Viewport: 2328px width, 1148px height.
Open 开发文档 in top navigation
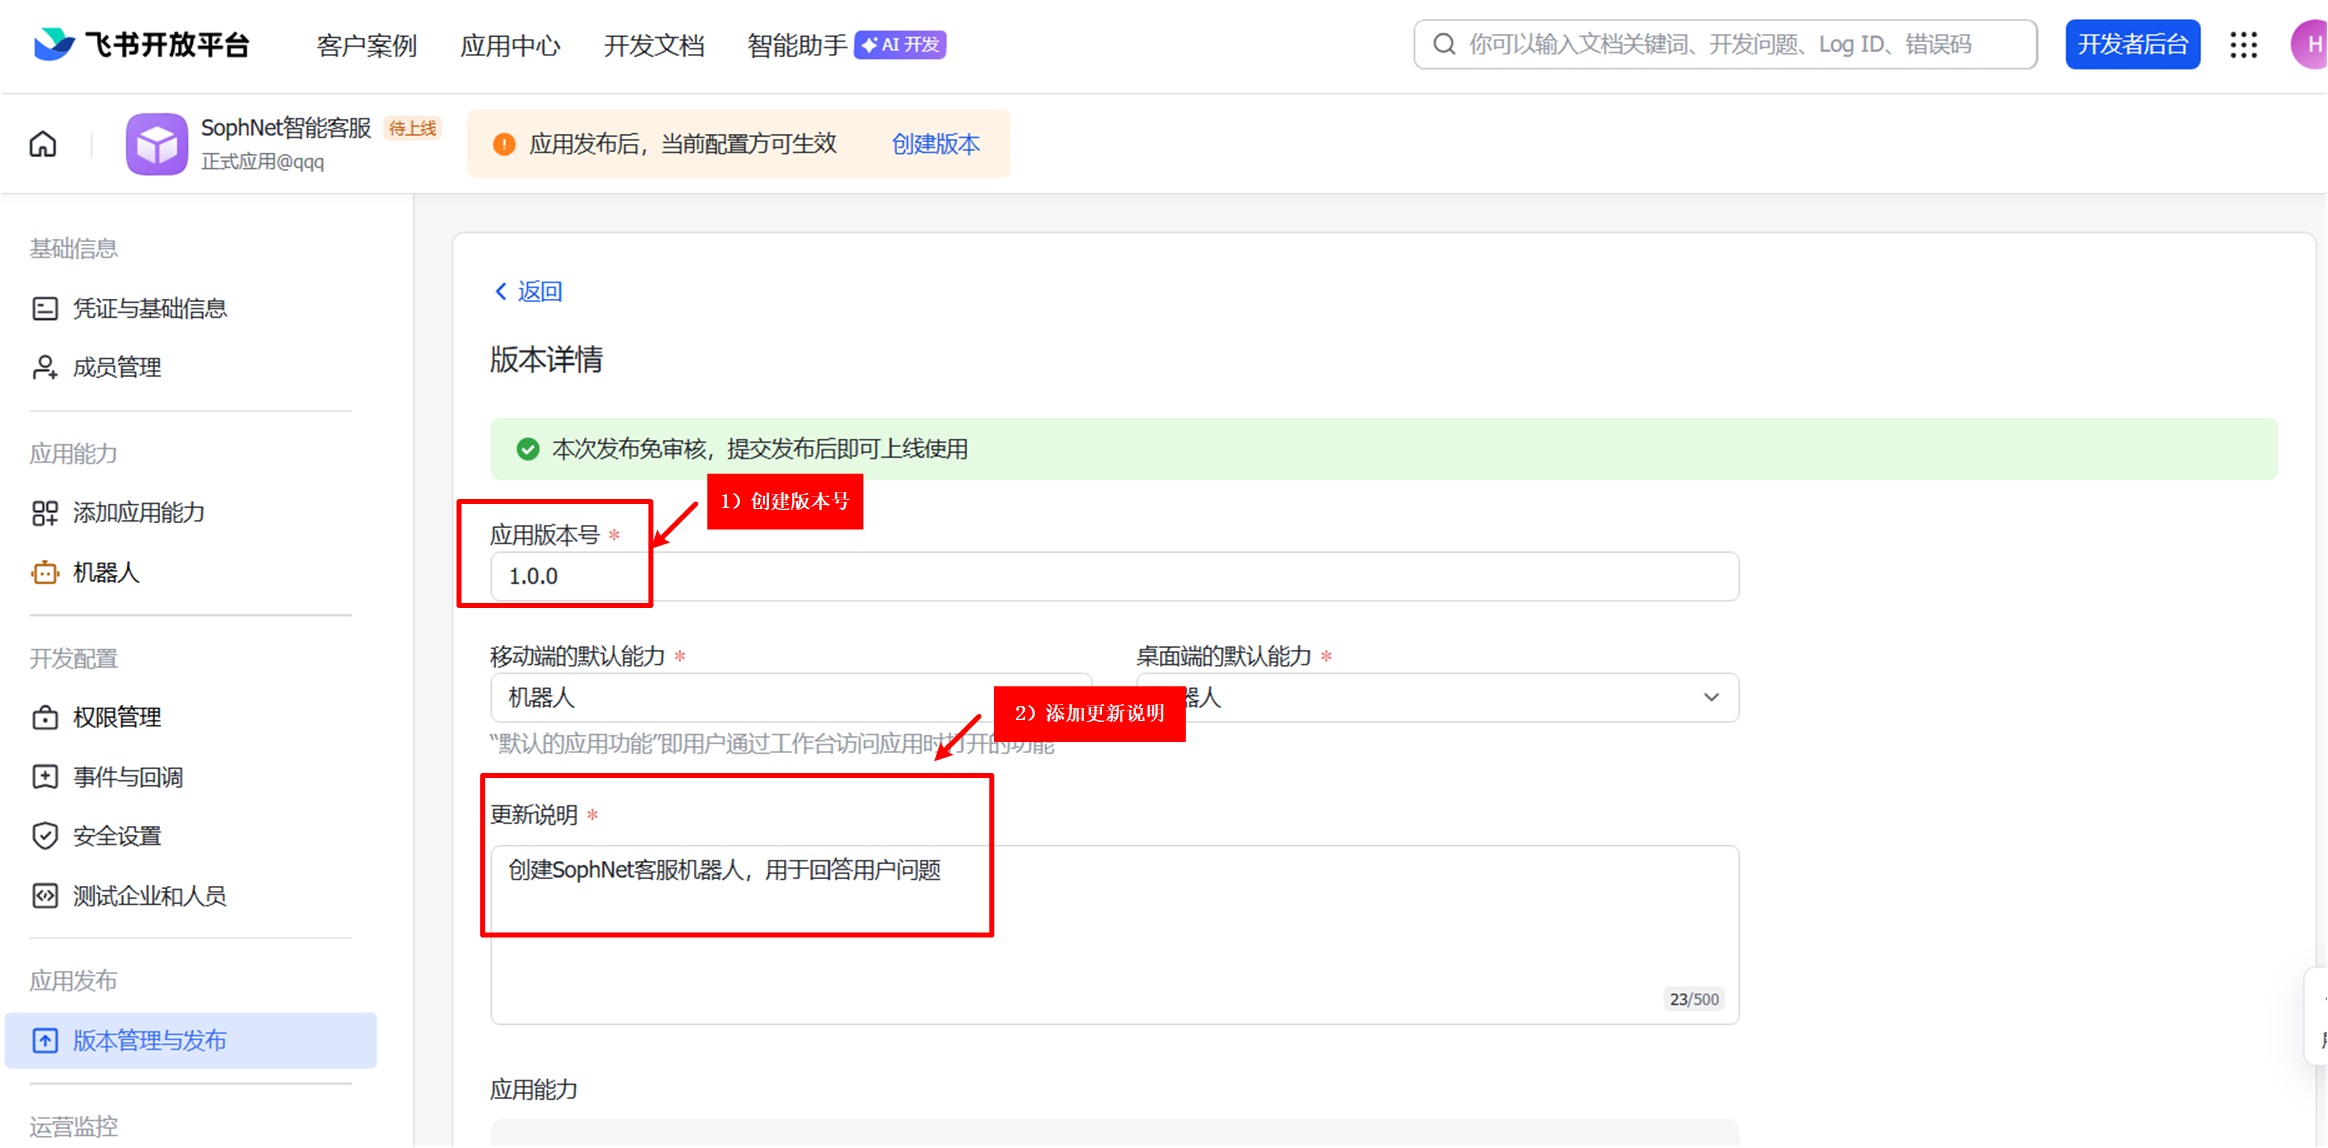click(654, 45)
